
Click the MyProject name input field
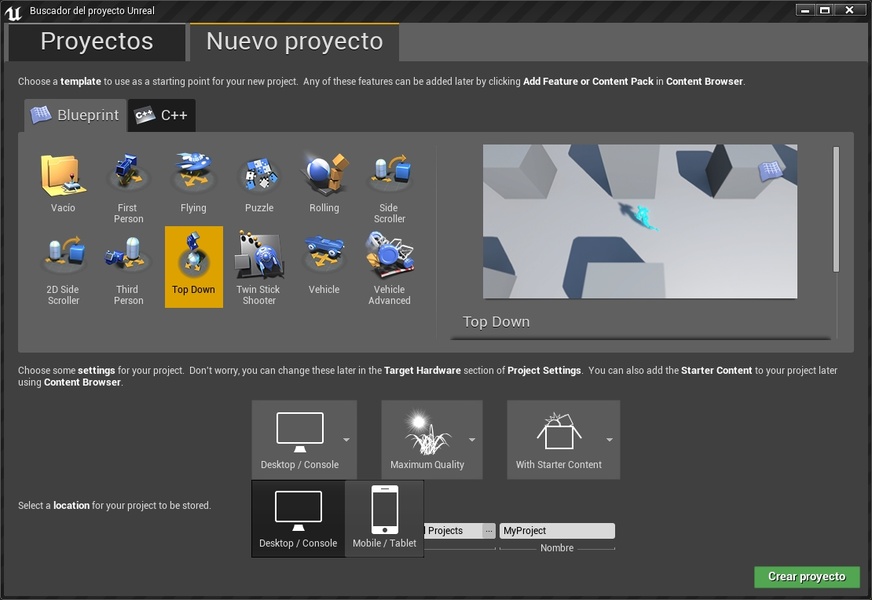(556, 531)
